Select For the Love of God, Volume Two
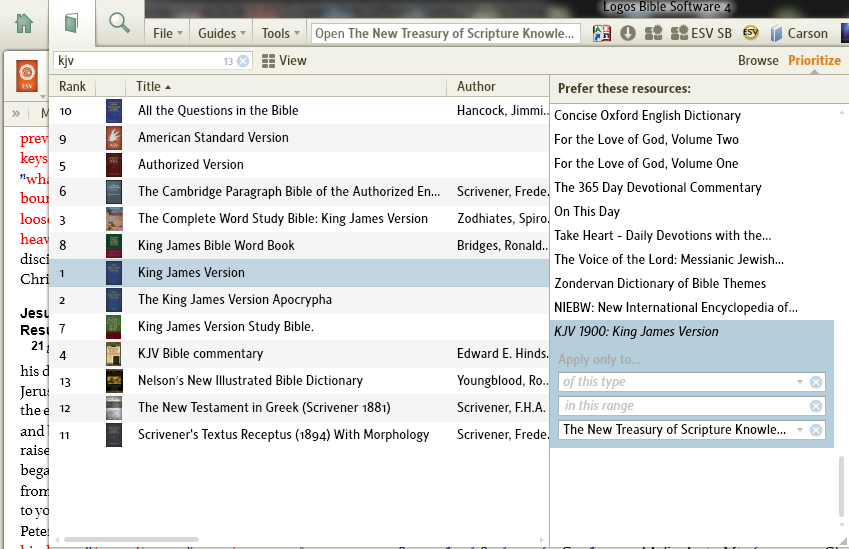 [x=646, y=140]
